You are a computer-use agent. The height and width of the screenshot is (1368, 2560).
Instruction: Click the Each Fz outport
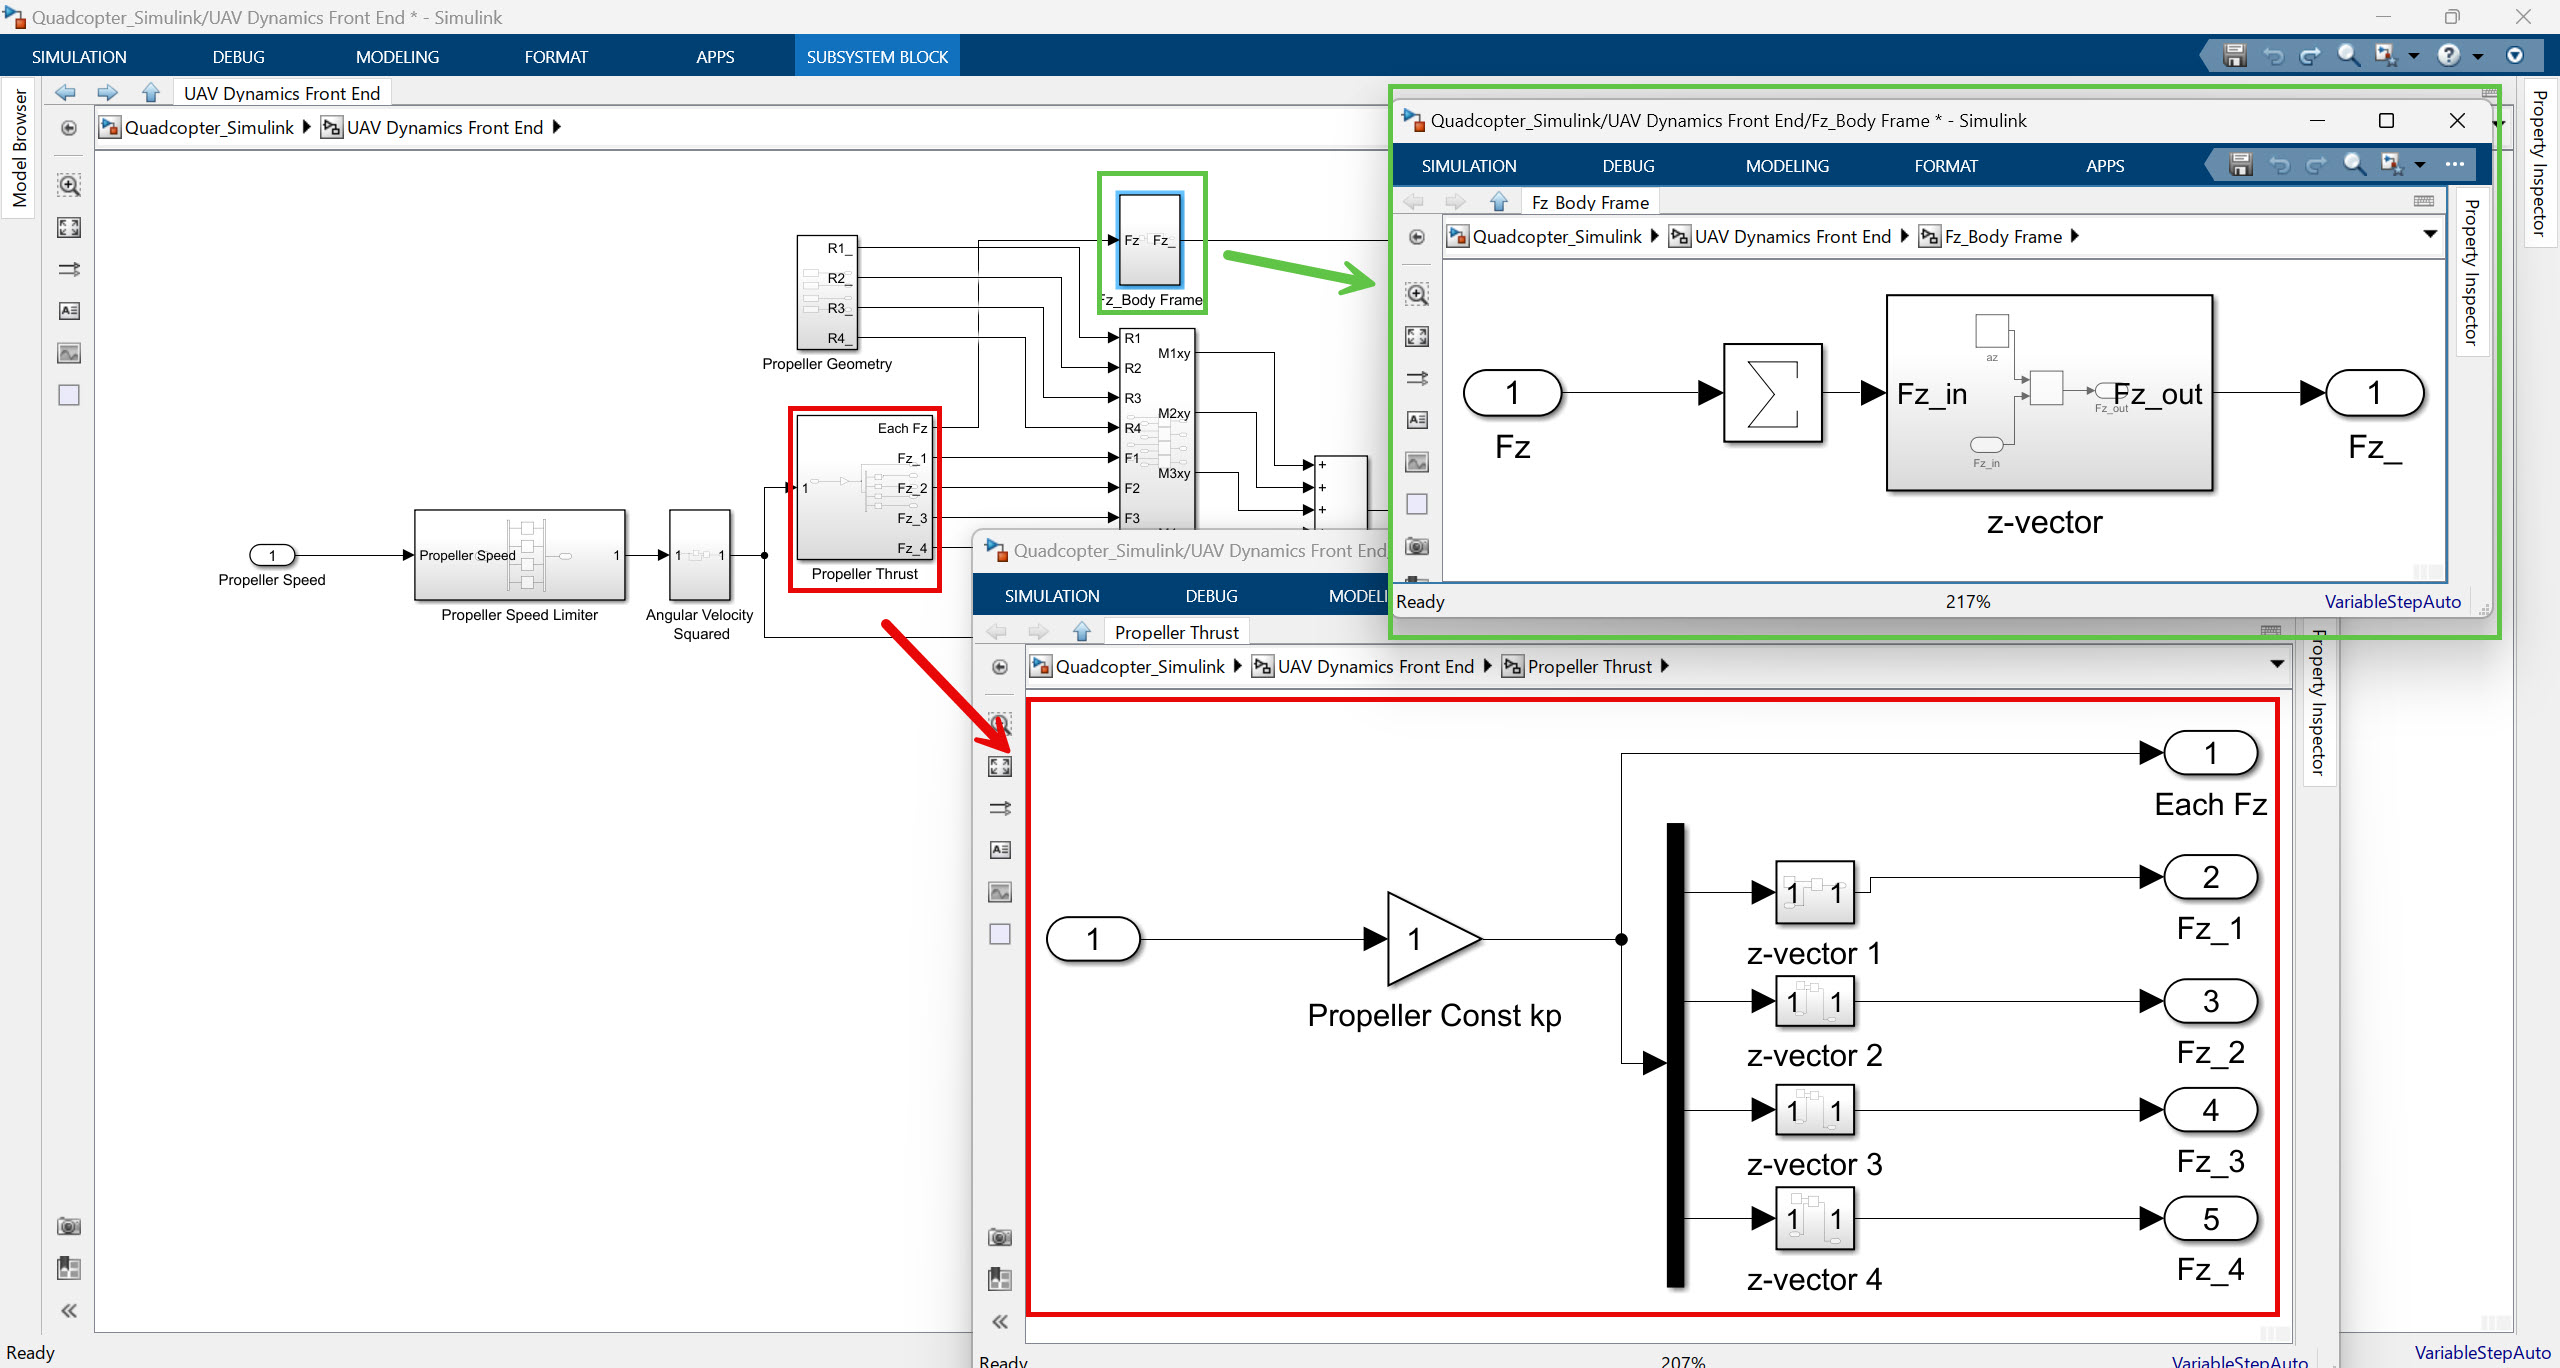(x=2210, y=753)
